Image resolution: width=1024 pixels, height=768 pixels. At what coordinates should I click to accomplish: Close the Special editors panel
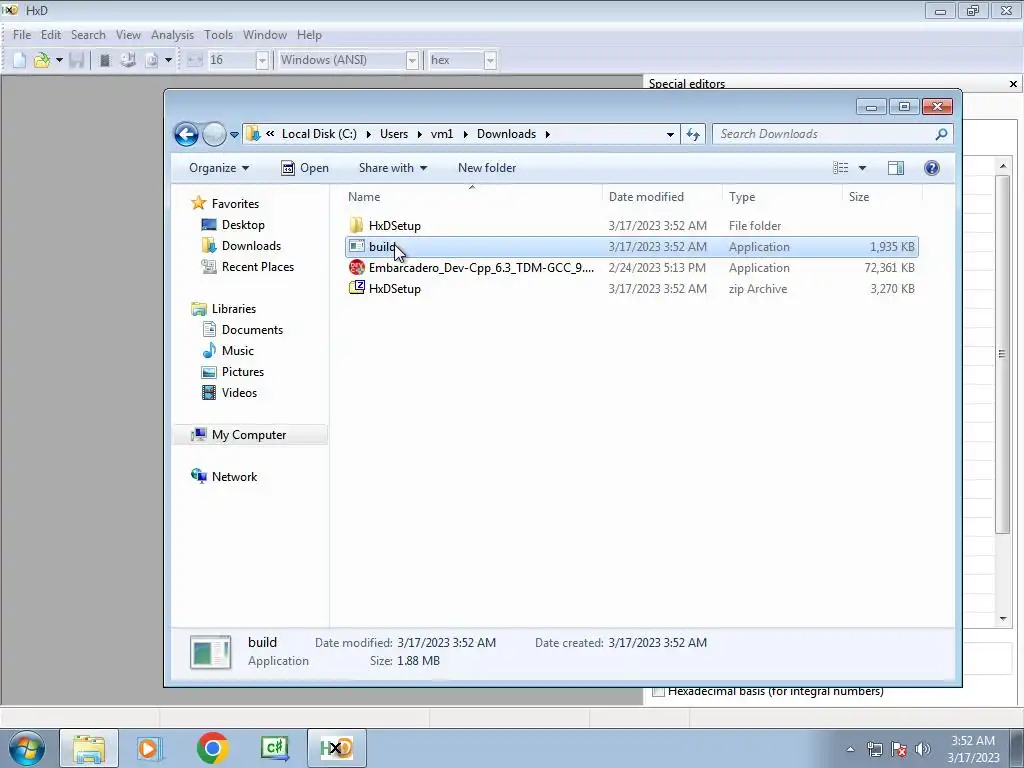[1013, 84]
